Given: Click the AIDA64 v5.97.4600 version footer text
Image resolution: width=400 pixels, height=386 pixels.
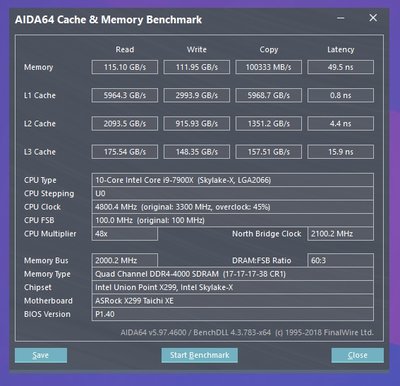Looking at the screenshot, I should 247,333.
